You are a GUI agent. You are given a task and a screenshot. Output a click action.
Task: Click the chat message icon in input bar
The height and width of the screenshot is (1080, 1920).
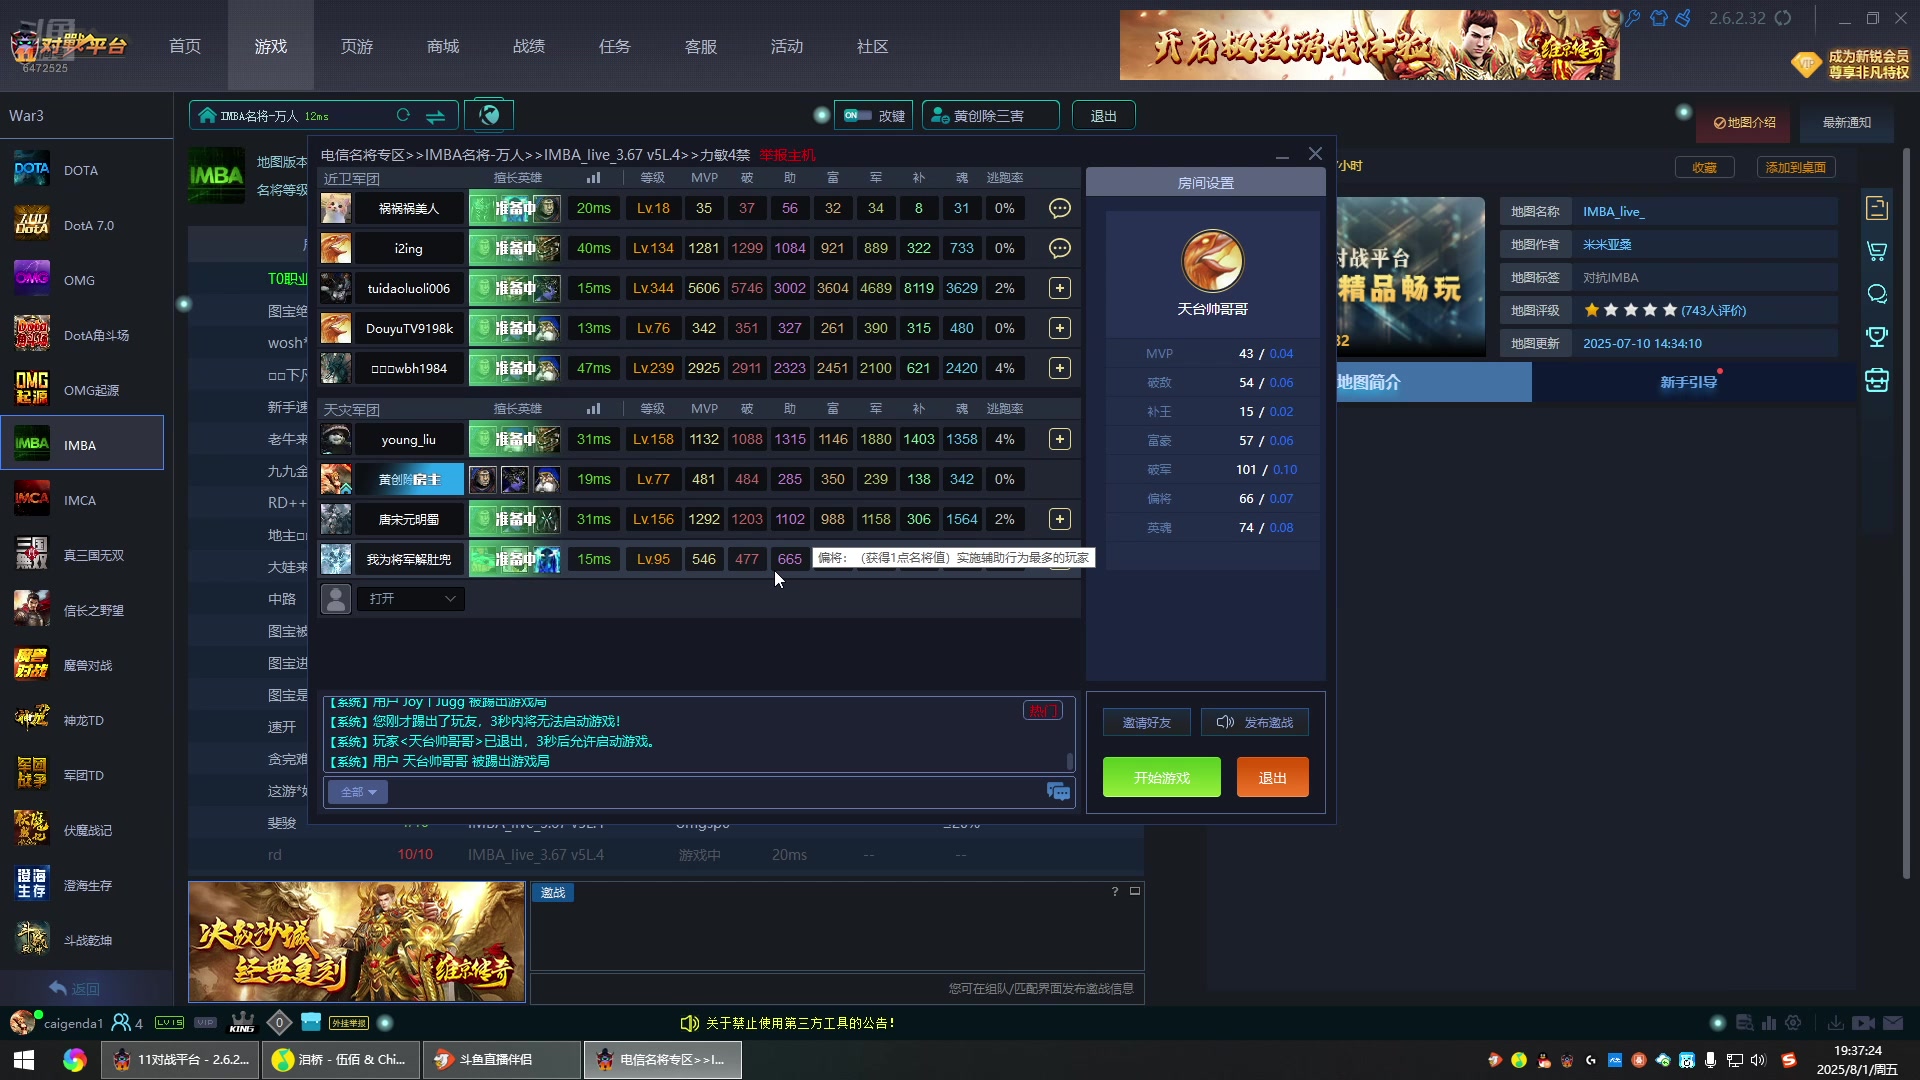click(x=1058, y=792)
